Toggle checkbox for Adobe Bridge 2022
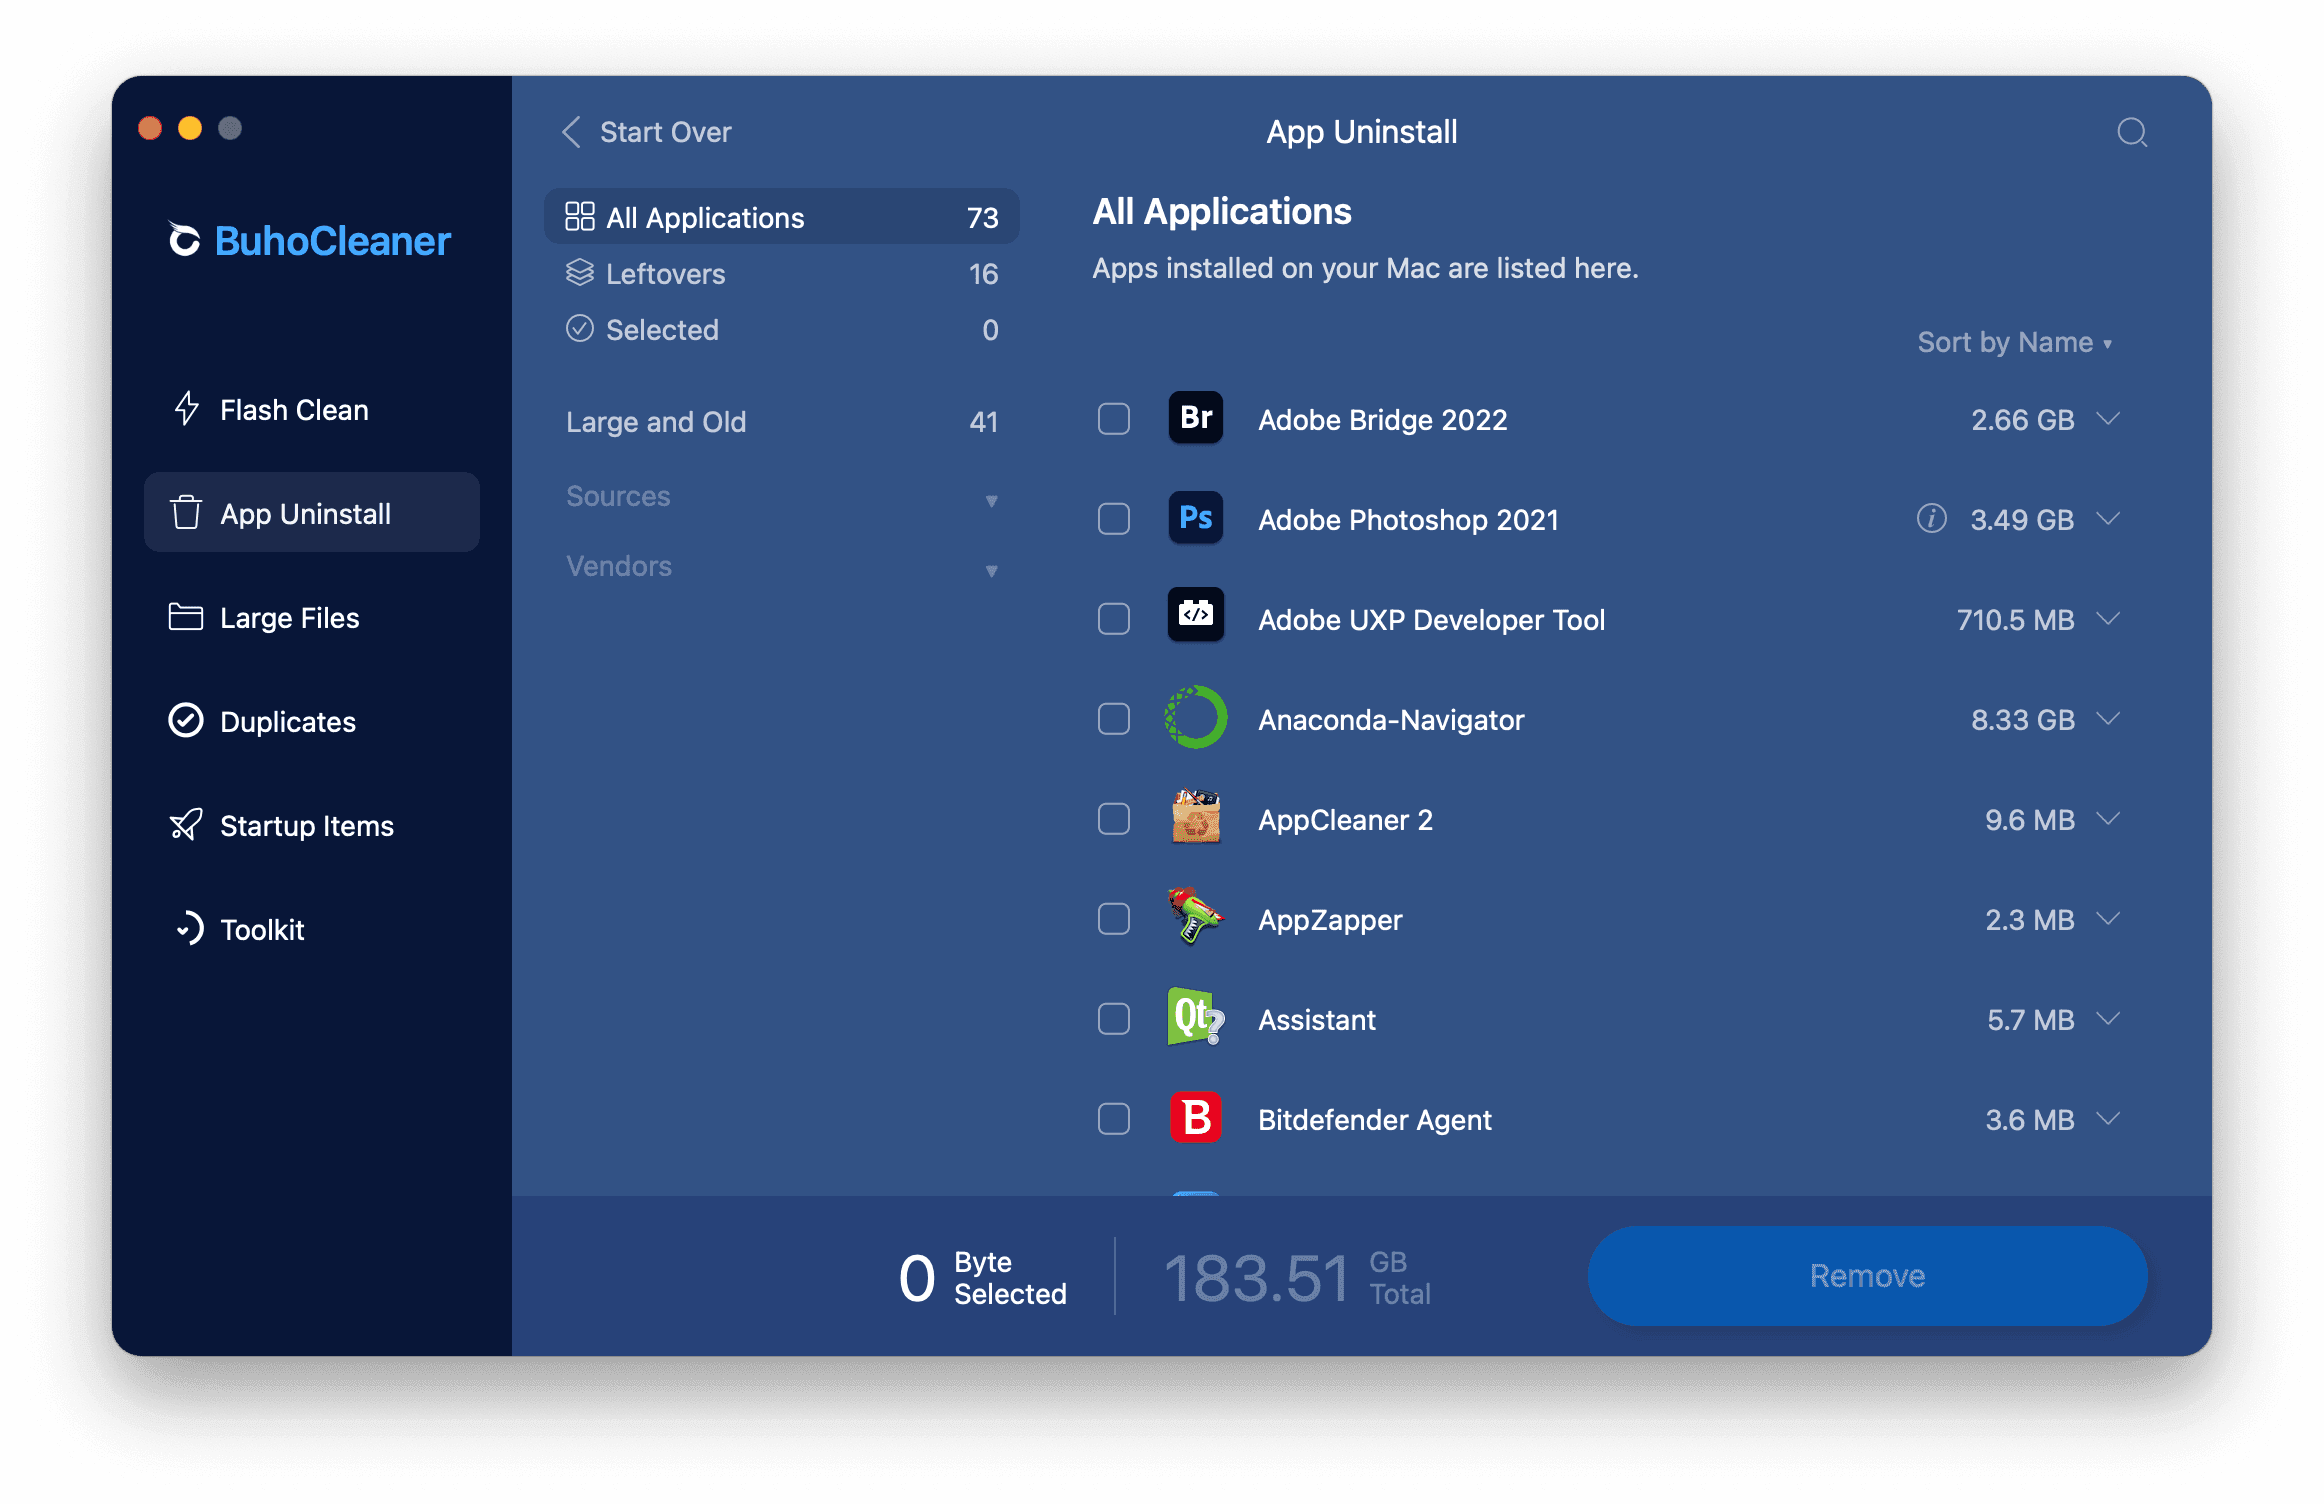The image size is (2324, 1504). (1113, 418)
